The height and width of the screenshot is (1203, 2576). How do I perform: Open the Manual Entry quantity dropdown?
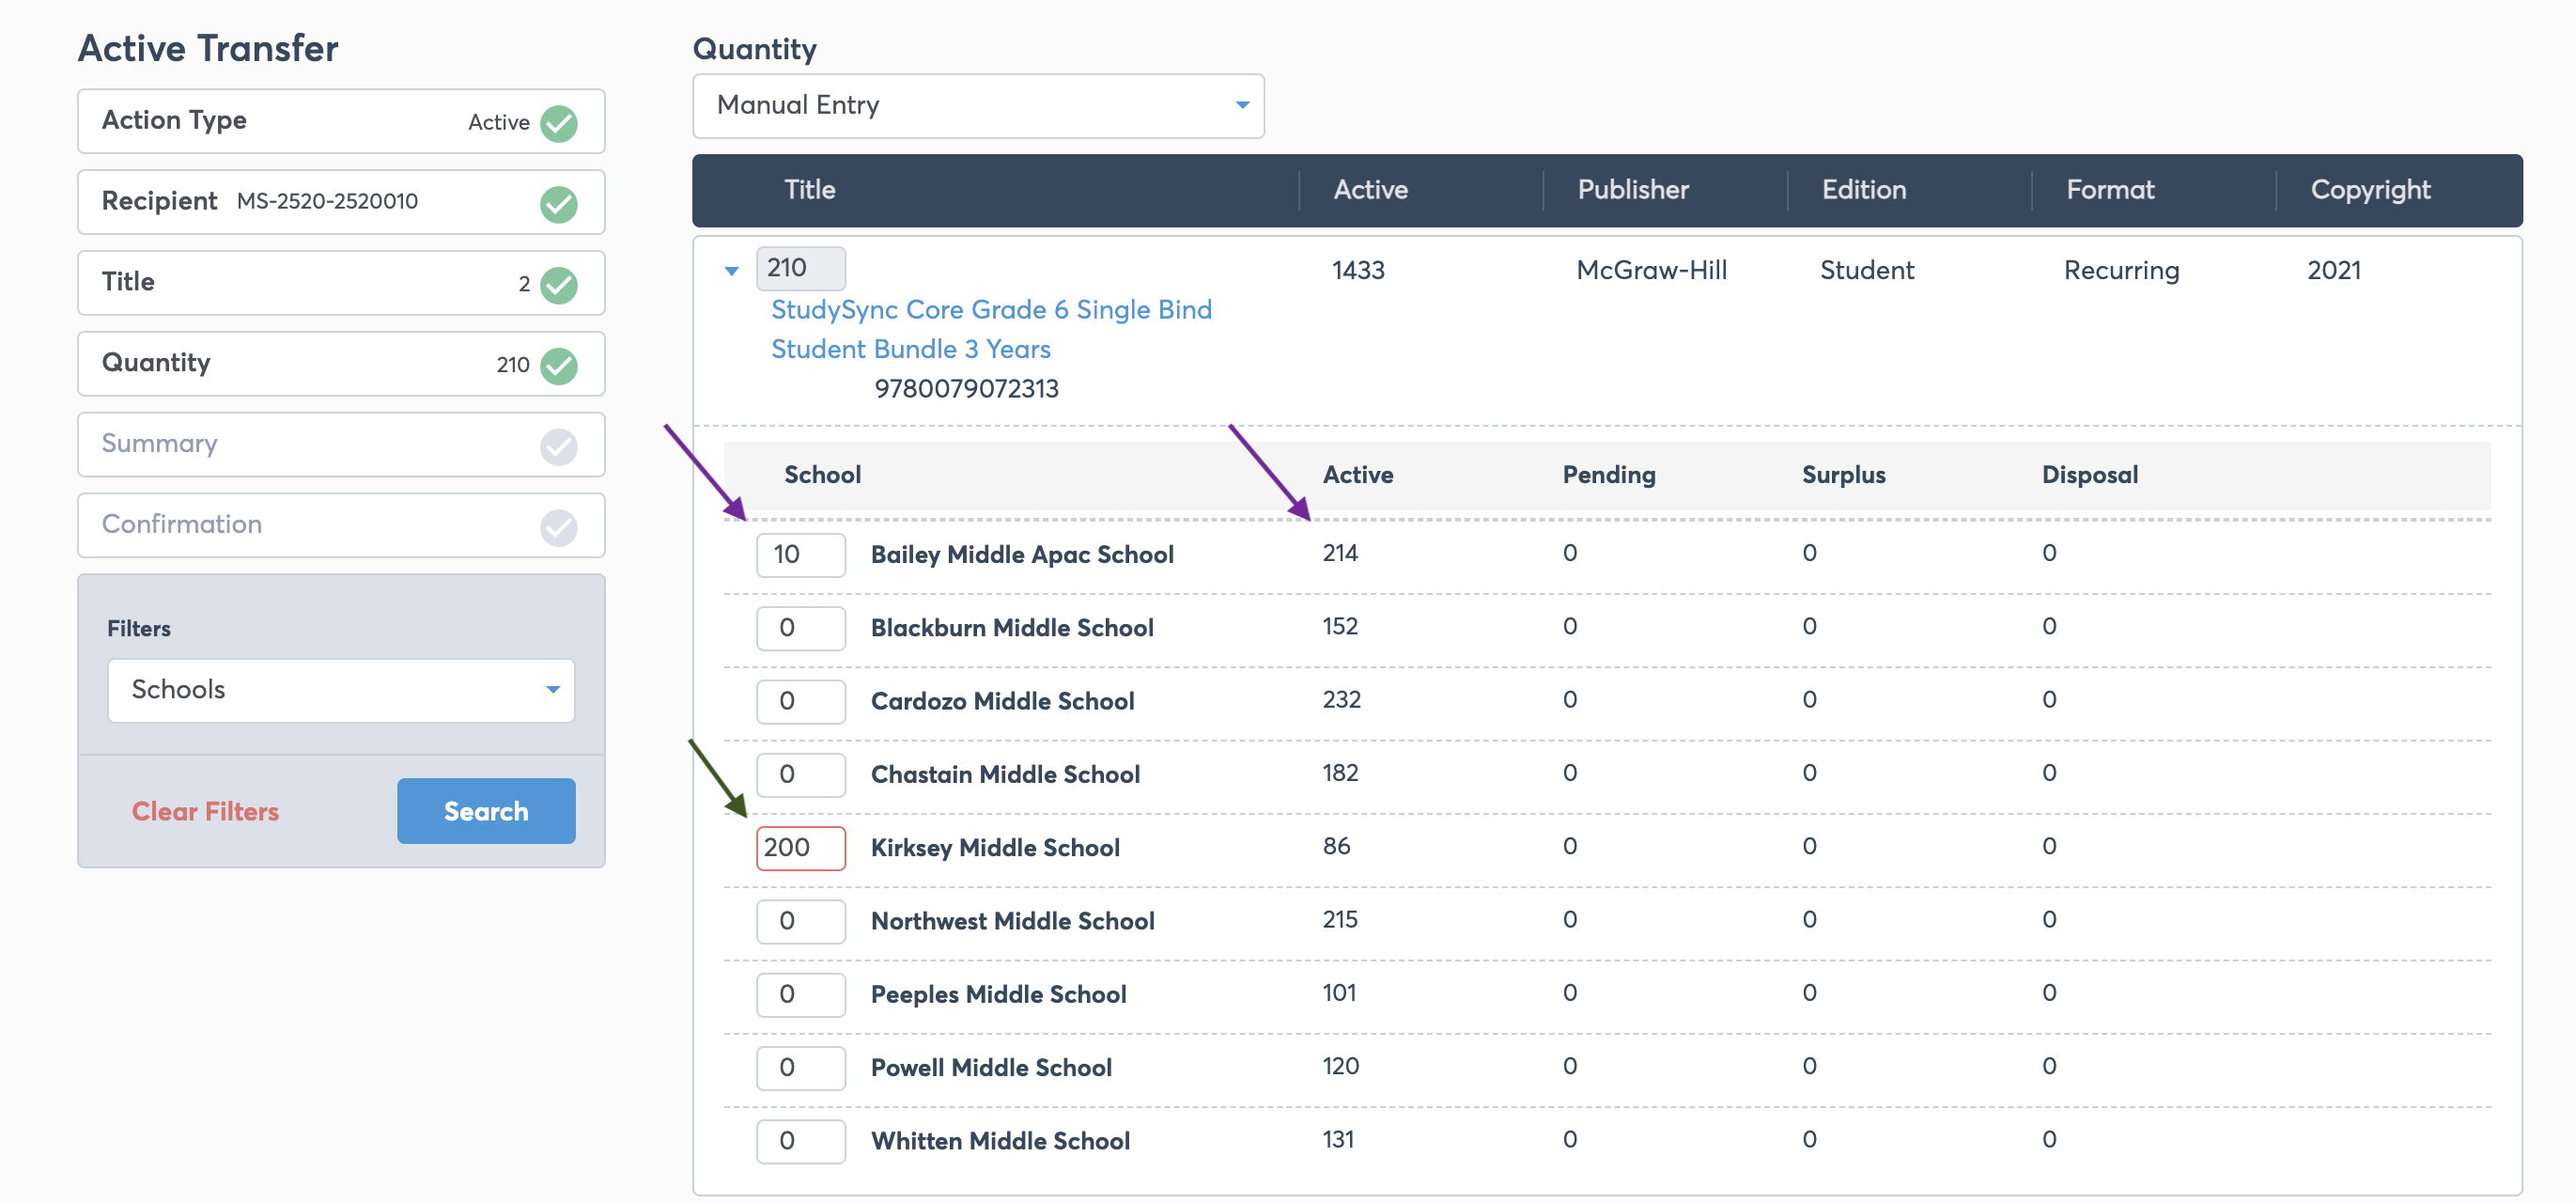[x=977, y=106]
